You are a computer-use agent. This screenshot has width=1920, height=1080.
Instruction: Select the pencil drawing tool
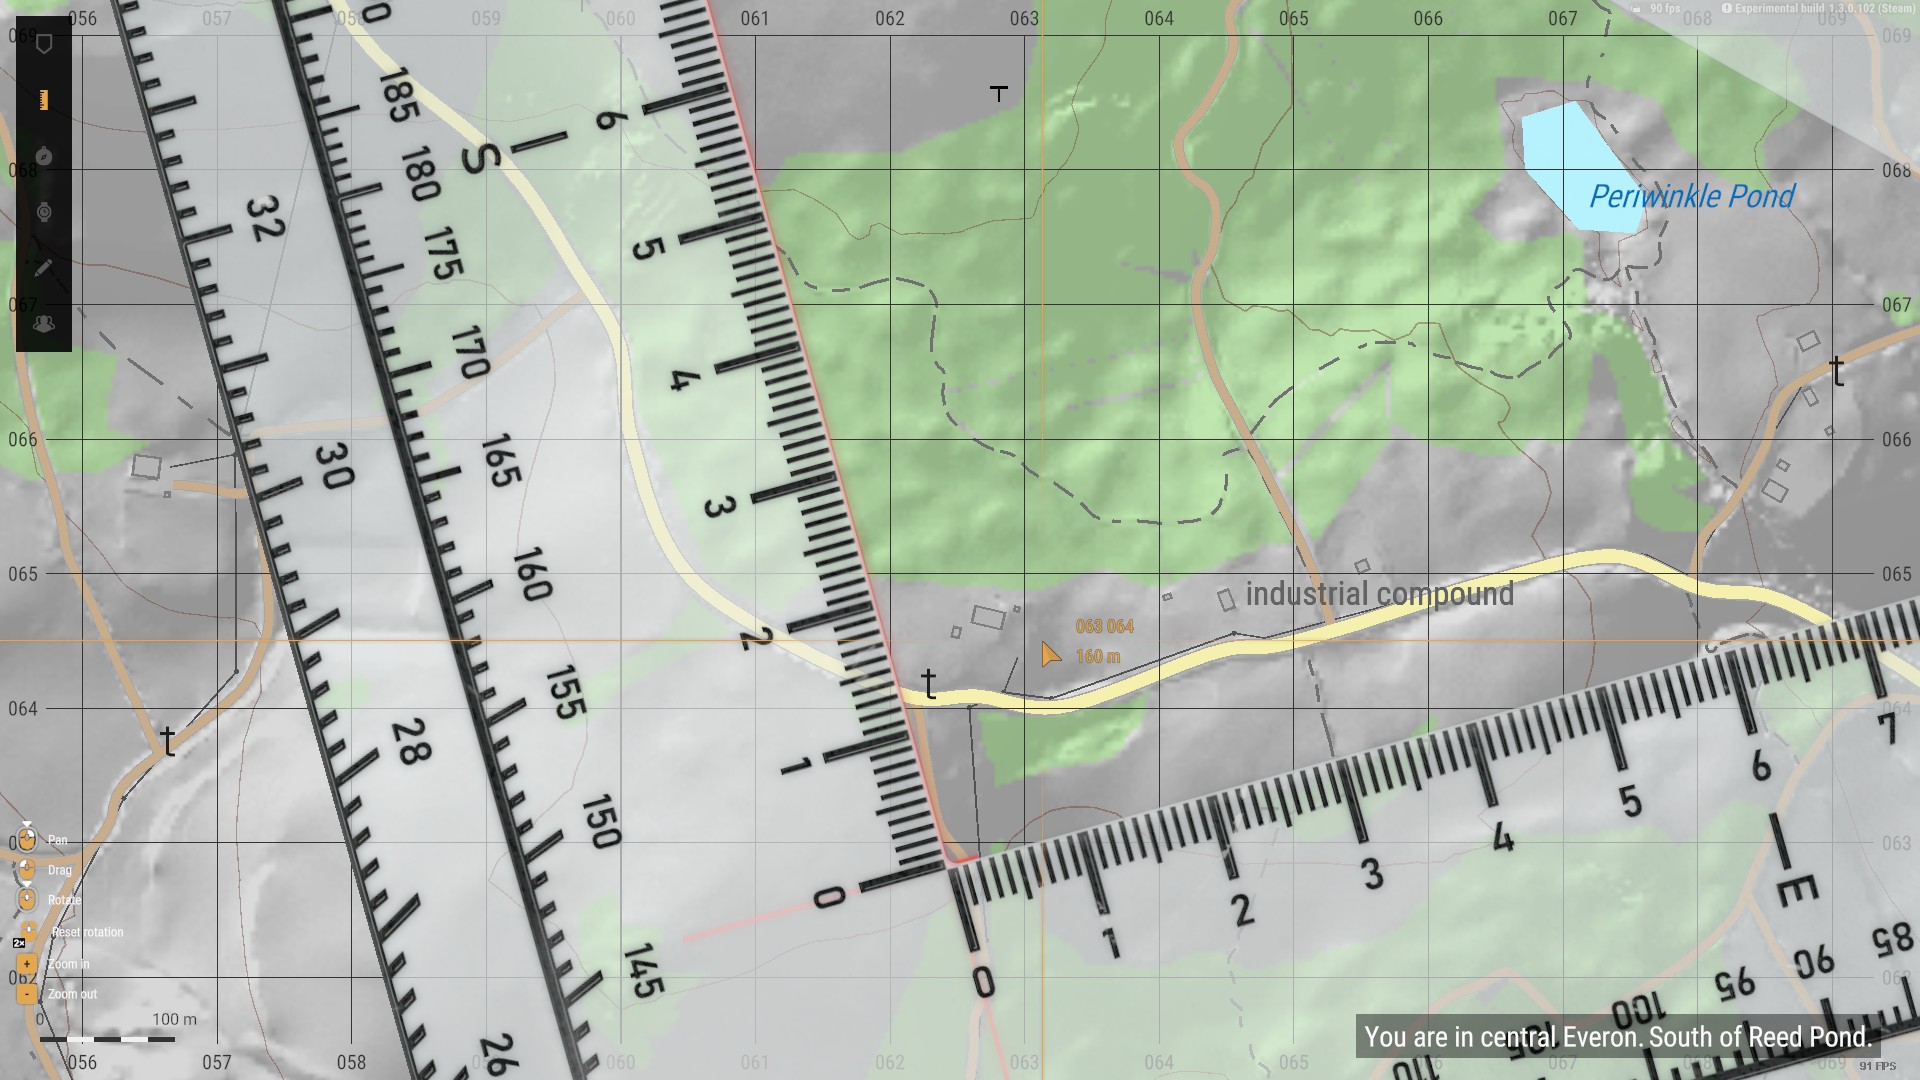pyautogui.click(x=43, y=268)
